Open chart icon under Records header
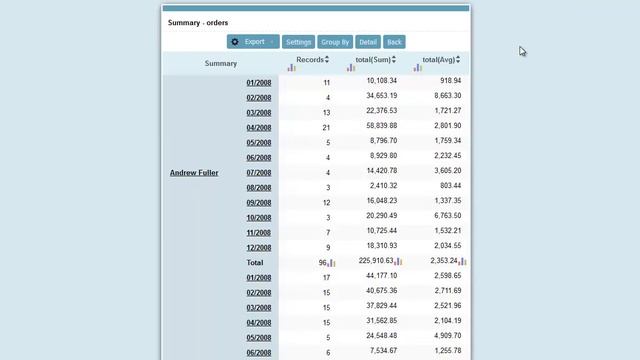Viewport: 640px width, 360px height. 291,68
